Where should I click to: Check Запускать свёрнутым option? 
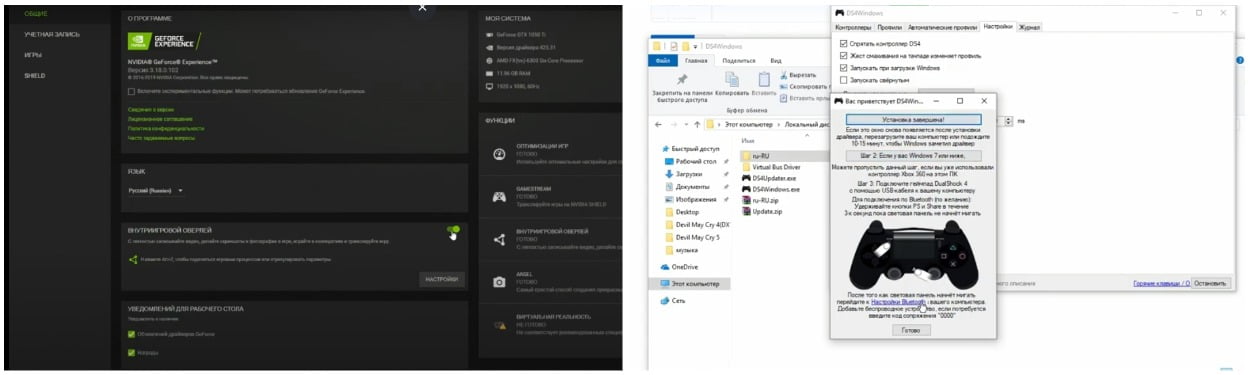click(844, 80)
